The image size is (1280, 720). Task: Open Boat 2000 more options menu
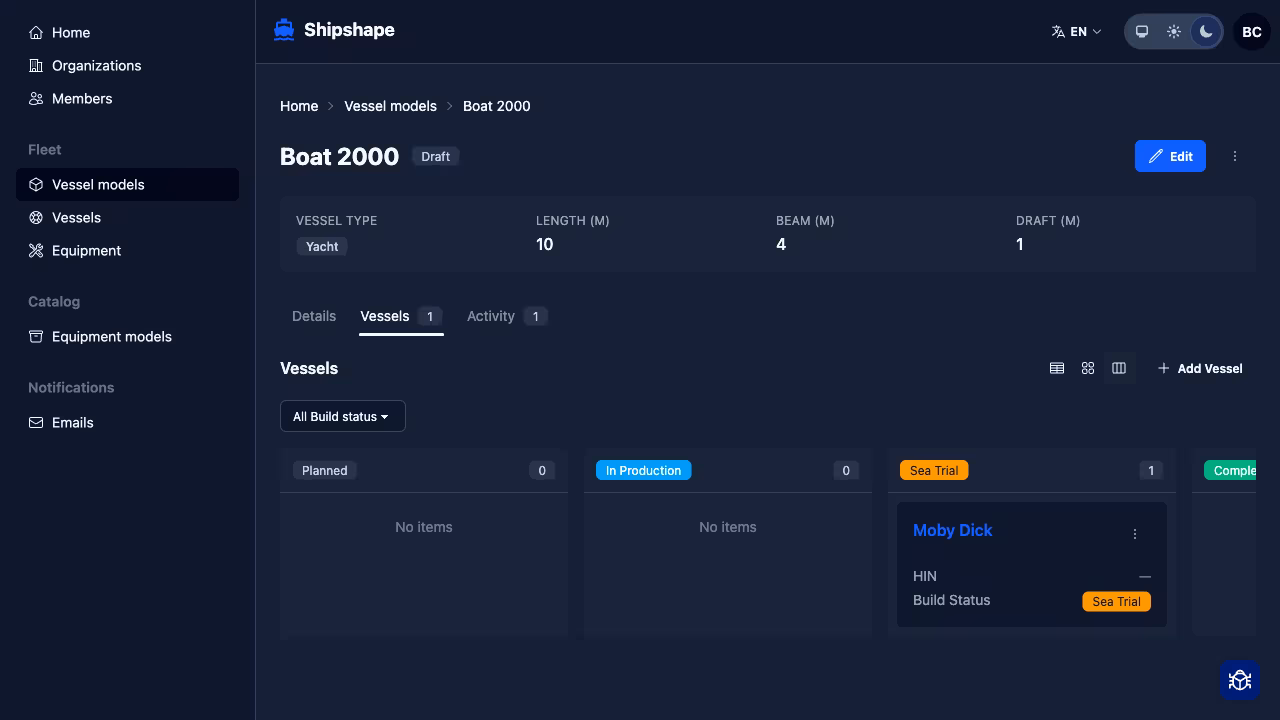point(1235,156)
